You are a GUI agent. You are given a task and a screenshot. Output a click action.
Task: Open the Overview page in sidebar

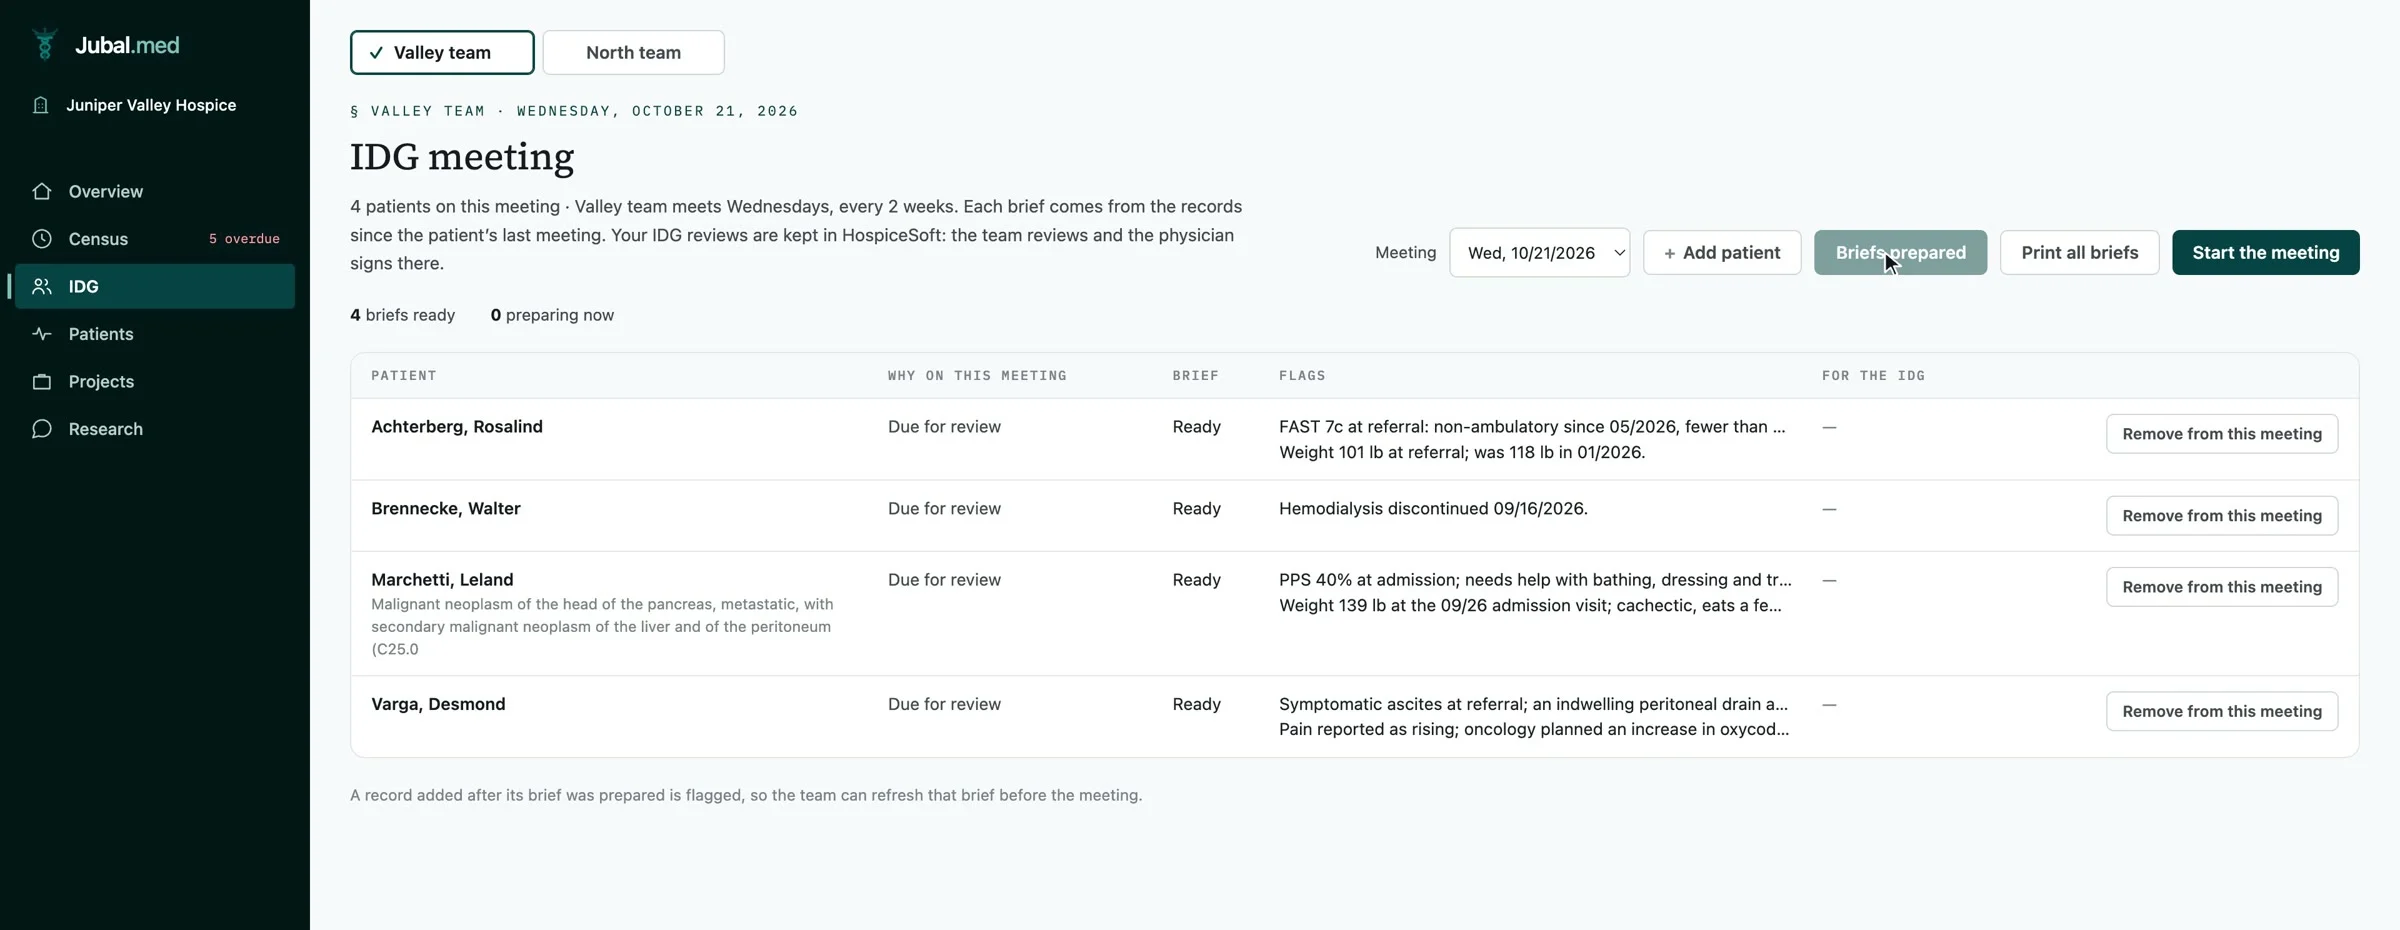pyautogui.click(x=155, y=191)
